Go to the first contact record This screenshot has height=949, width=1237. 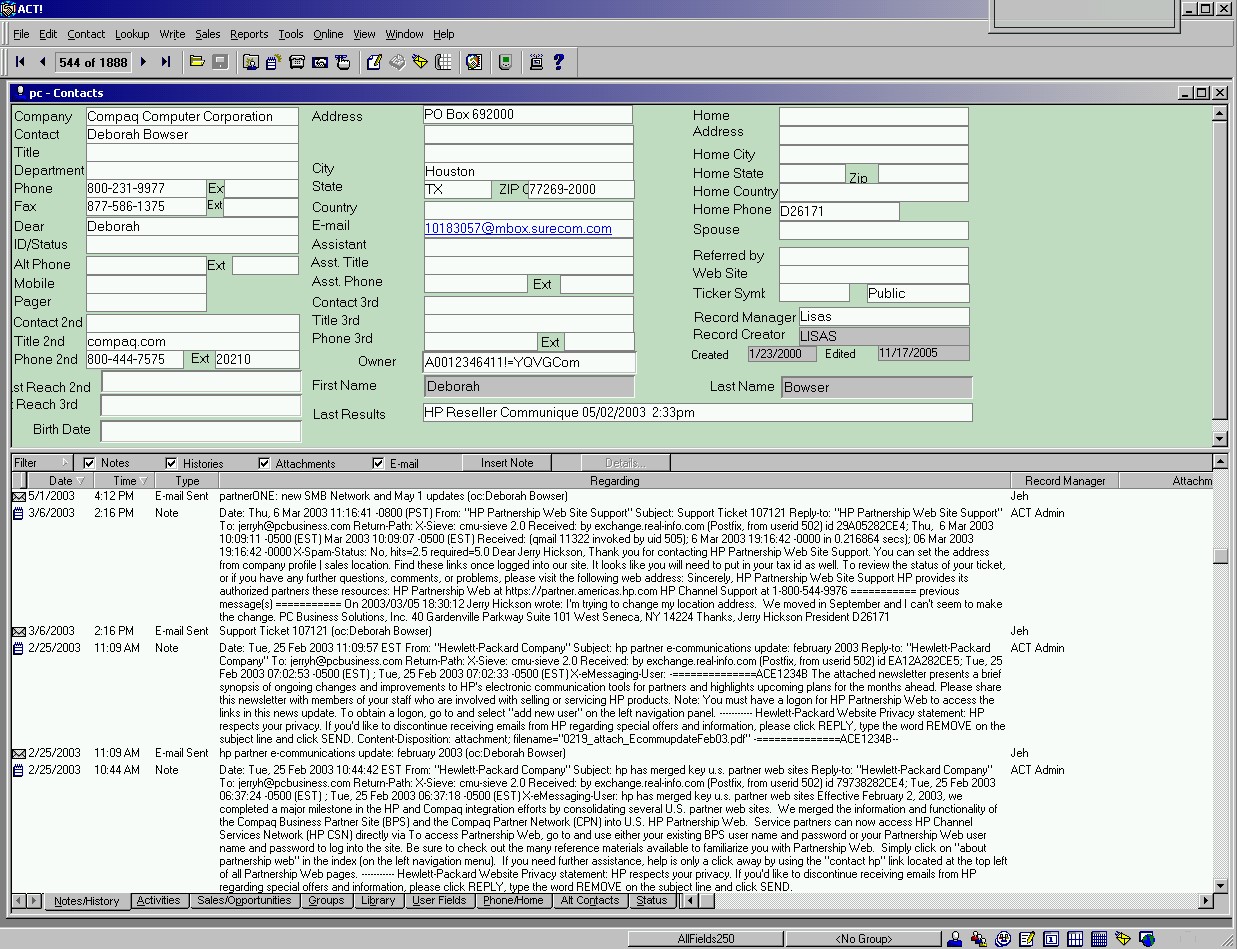pyautogui.click(x=20, y=62)
